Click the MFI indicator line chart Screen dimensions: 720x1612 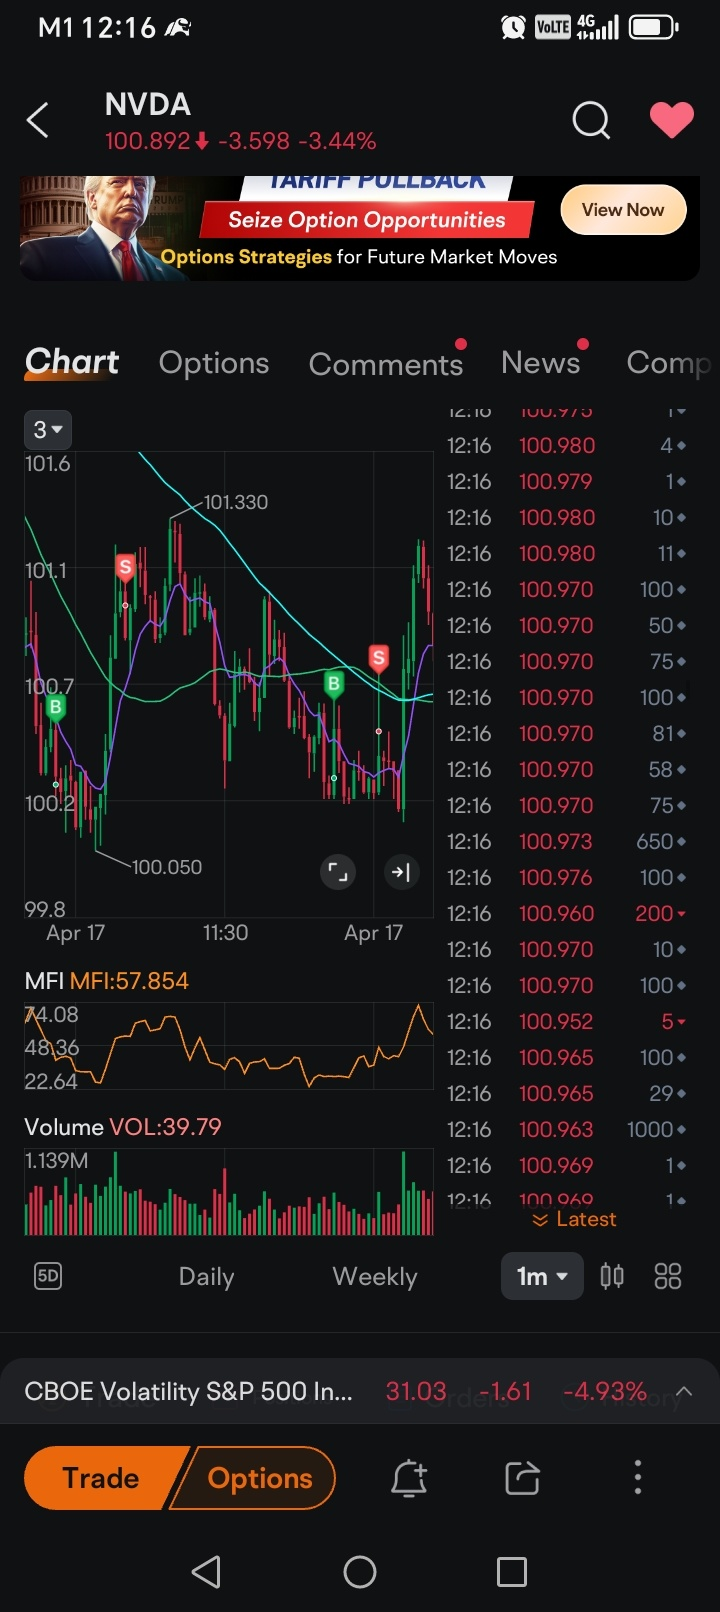coord(229,1045)
